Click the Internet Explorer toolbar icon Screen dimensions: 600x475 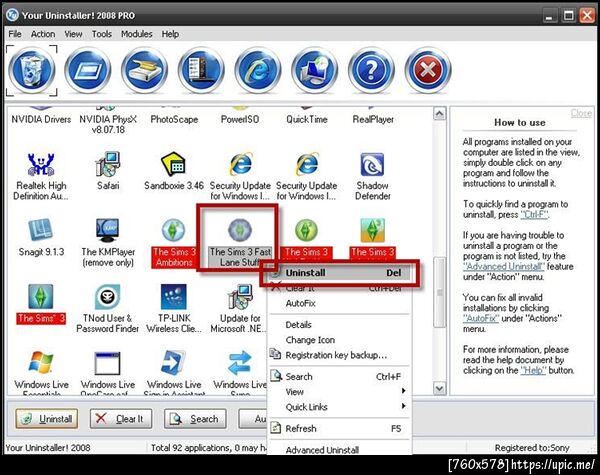click(x=258, y=70)
